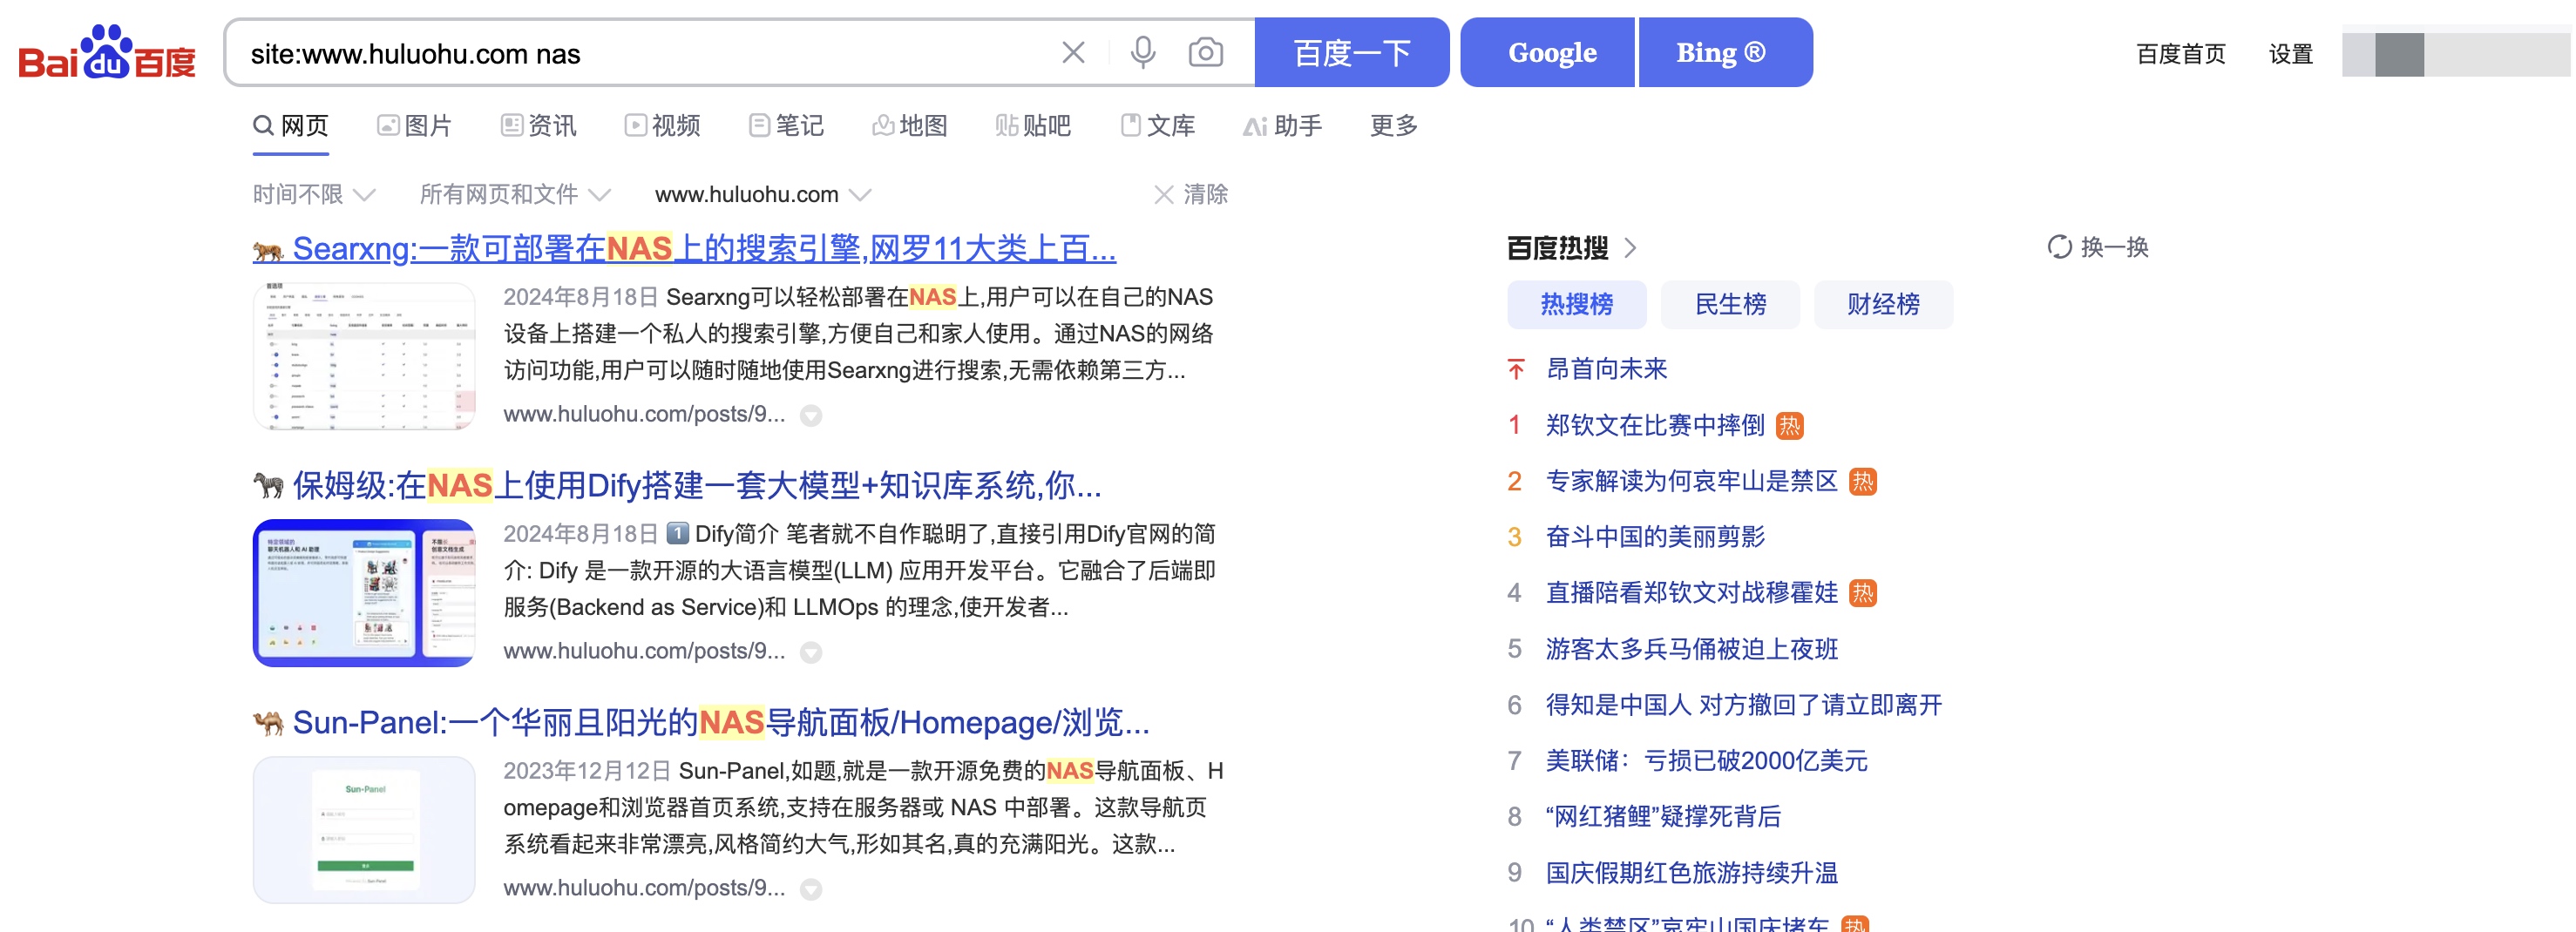
Task: Click the X icon next to 清除
Action: point(1163,194)
